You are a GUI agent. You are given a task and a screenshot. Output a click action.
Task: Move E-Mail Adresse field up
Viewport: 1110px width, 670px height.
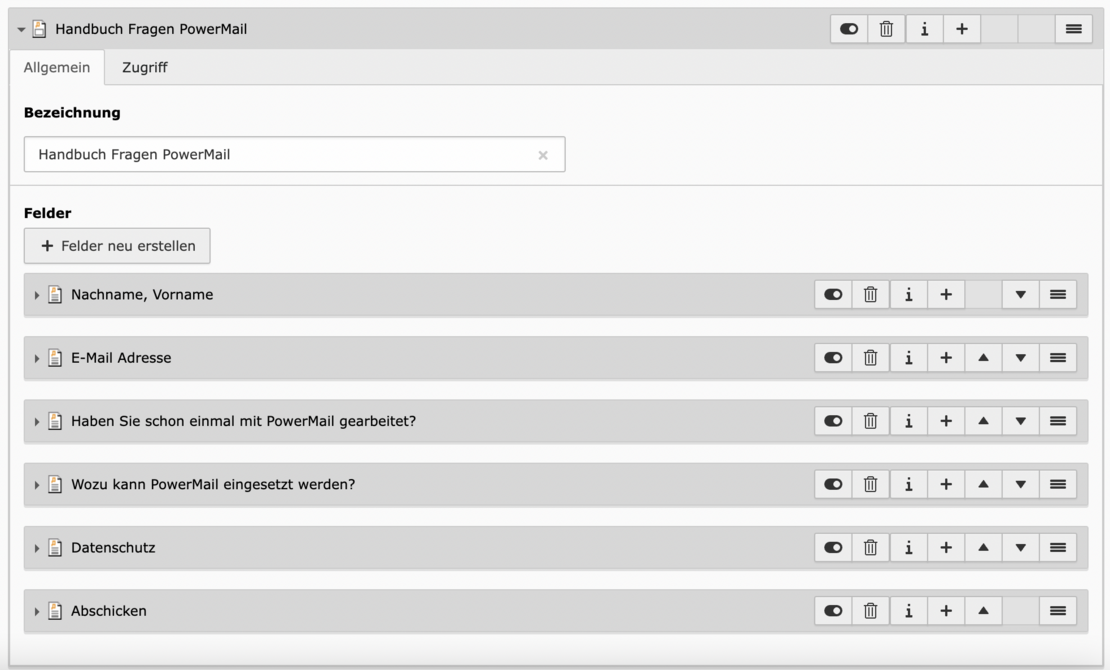pyautogui.click(x=983, y=358)
